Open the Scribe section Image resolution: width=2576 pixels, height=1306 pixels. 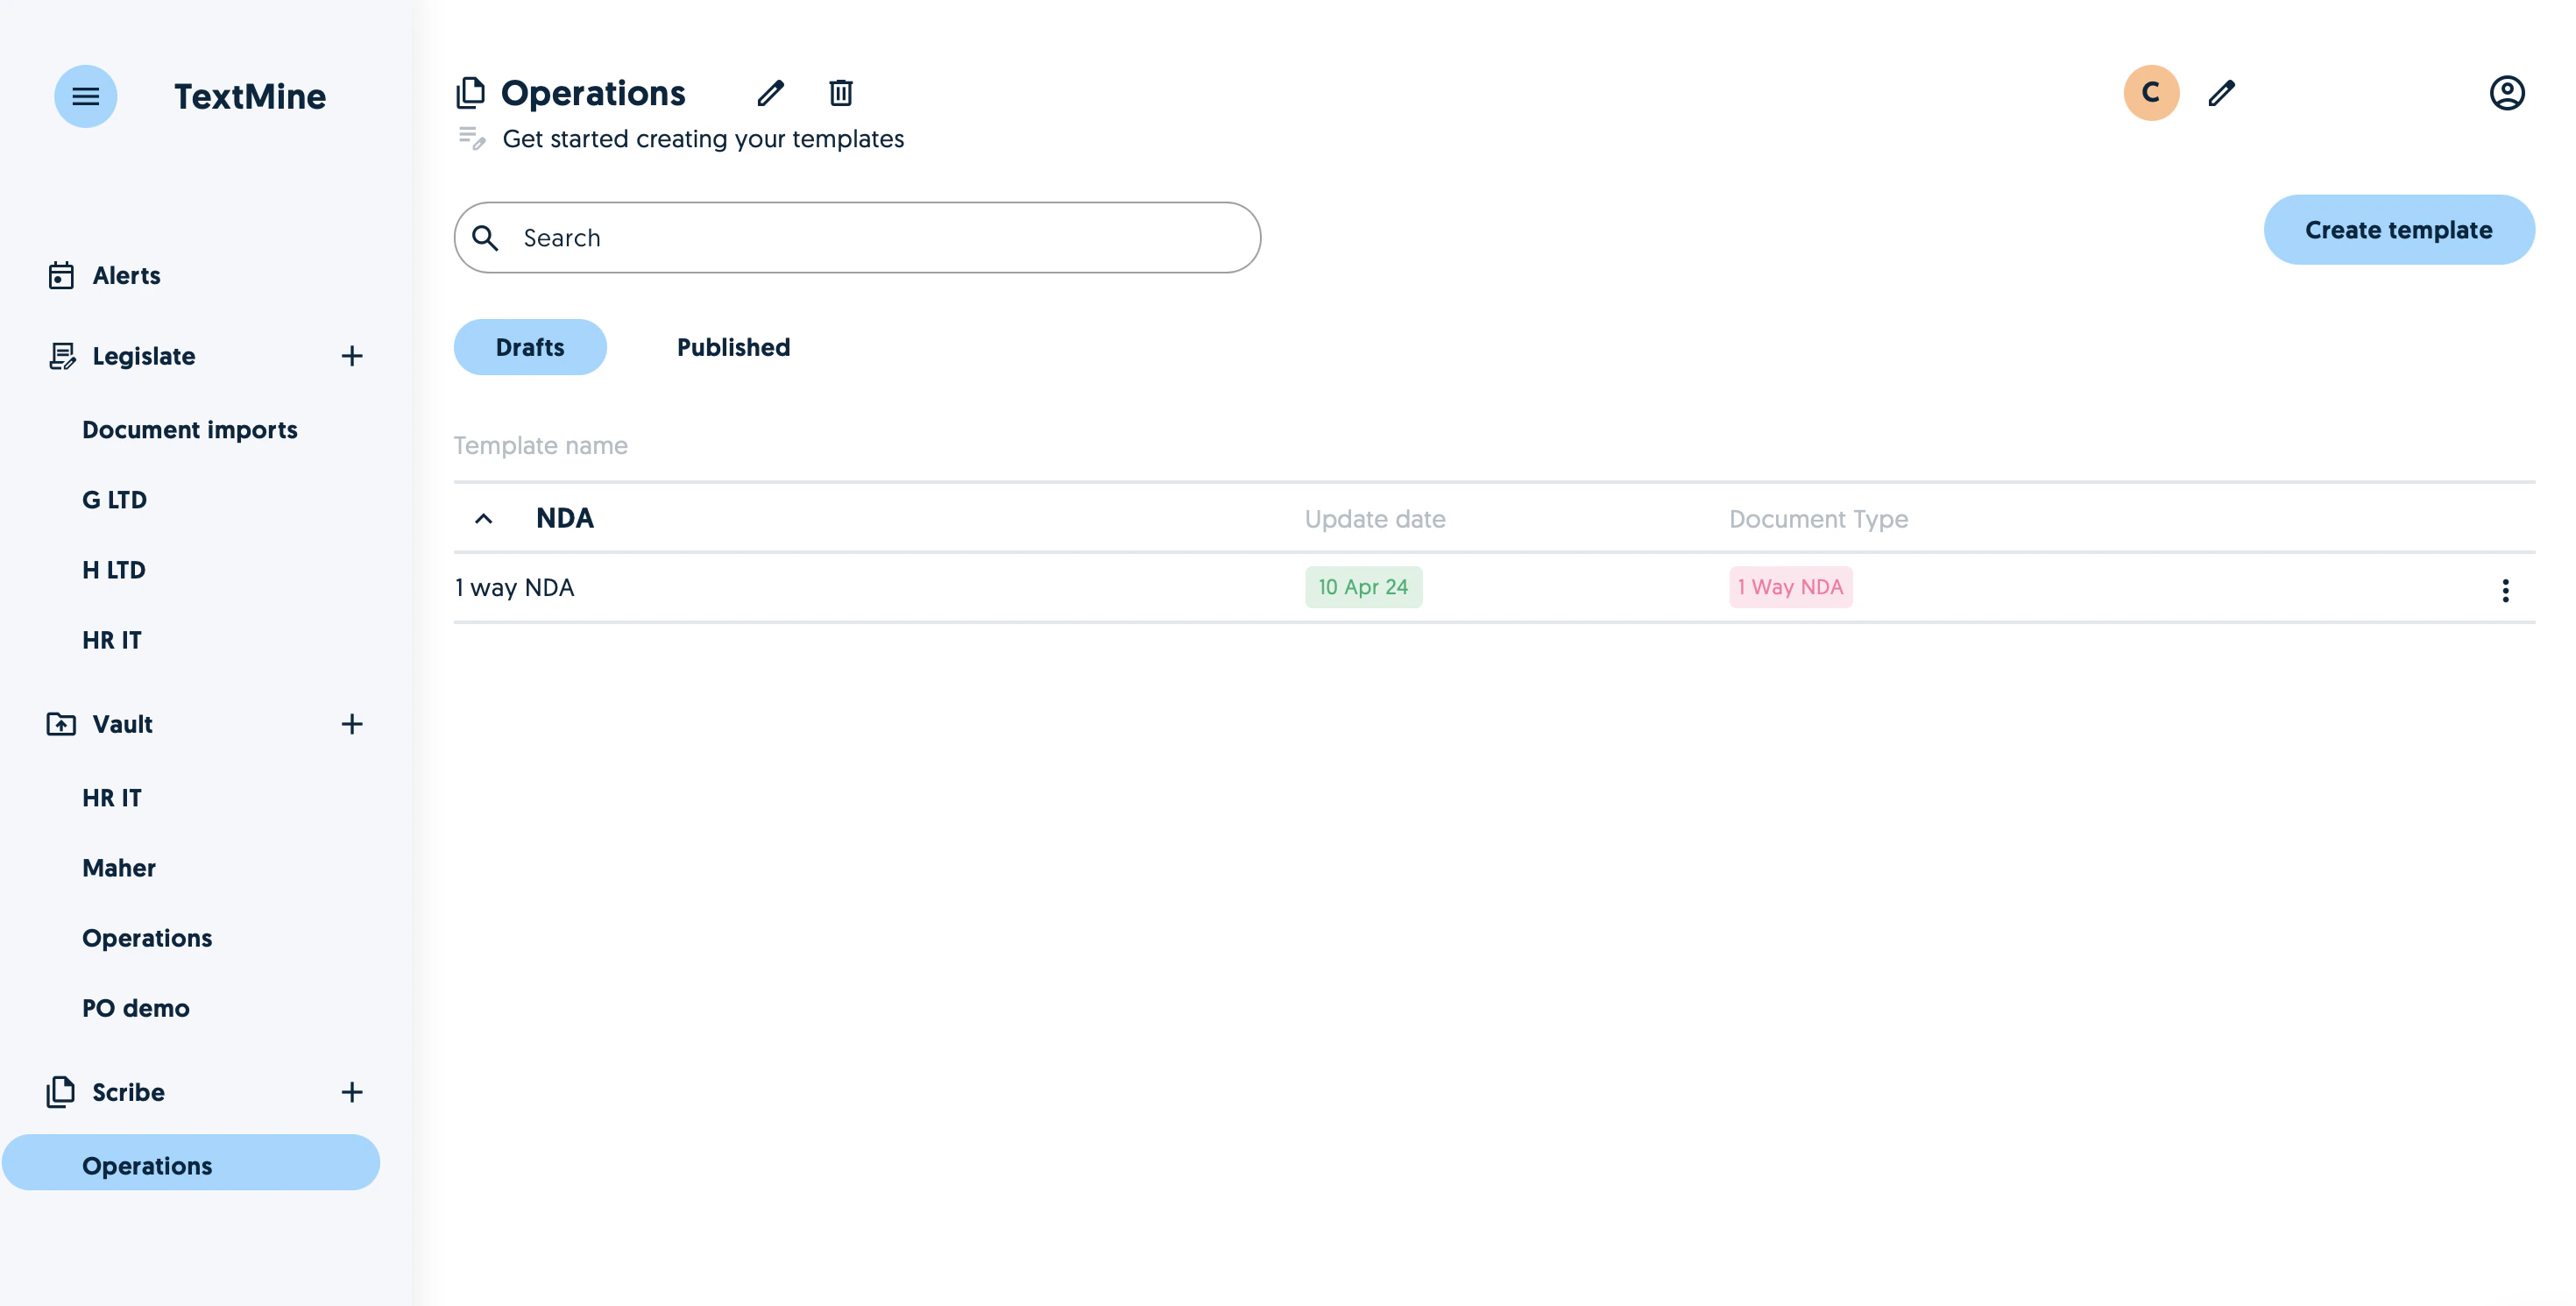[128, 1092]
